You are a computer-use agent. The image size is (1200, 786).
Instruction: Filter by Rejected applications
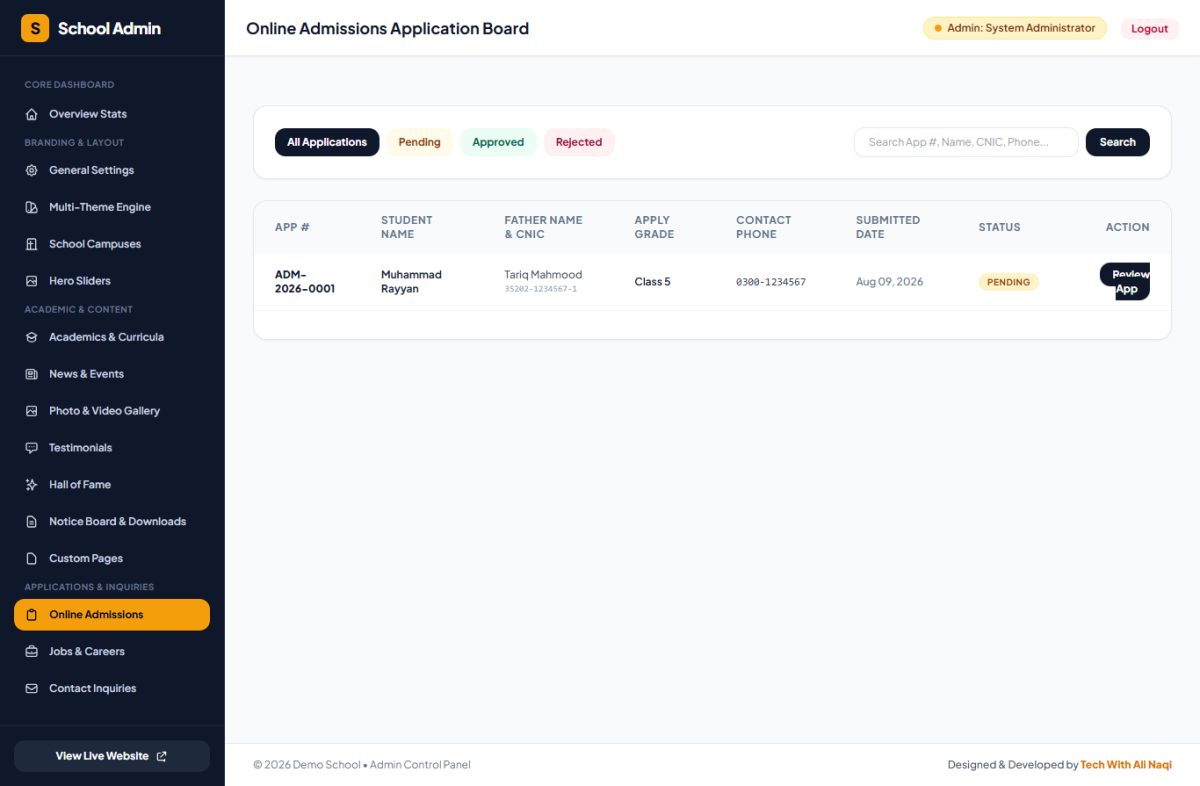pyautogui.click(x=579, y=142)
